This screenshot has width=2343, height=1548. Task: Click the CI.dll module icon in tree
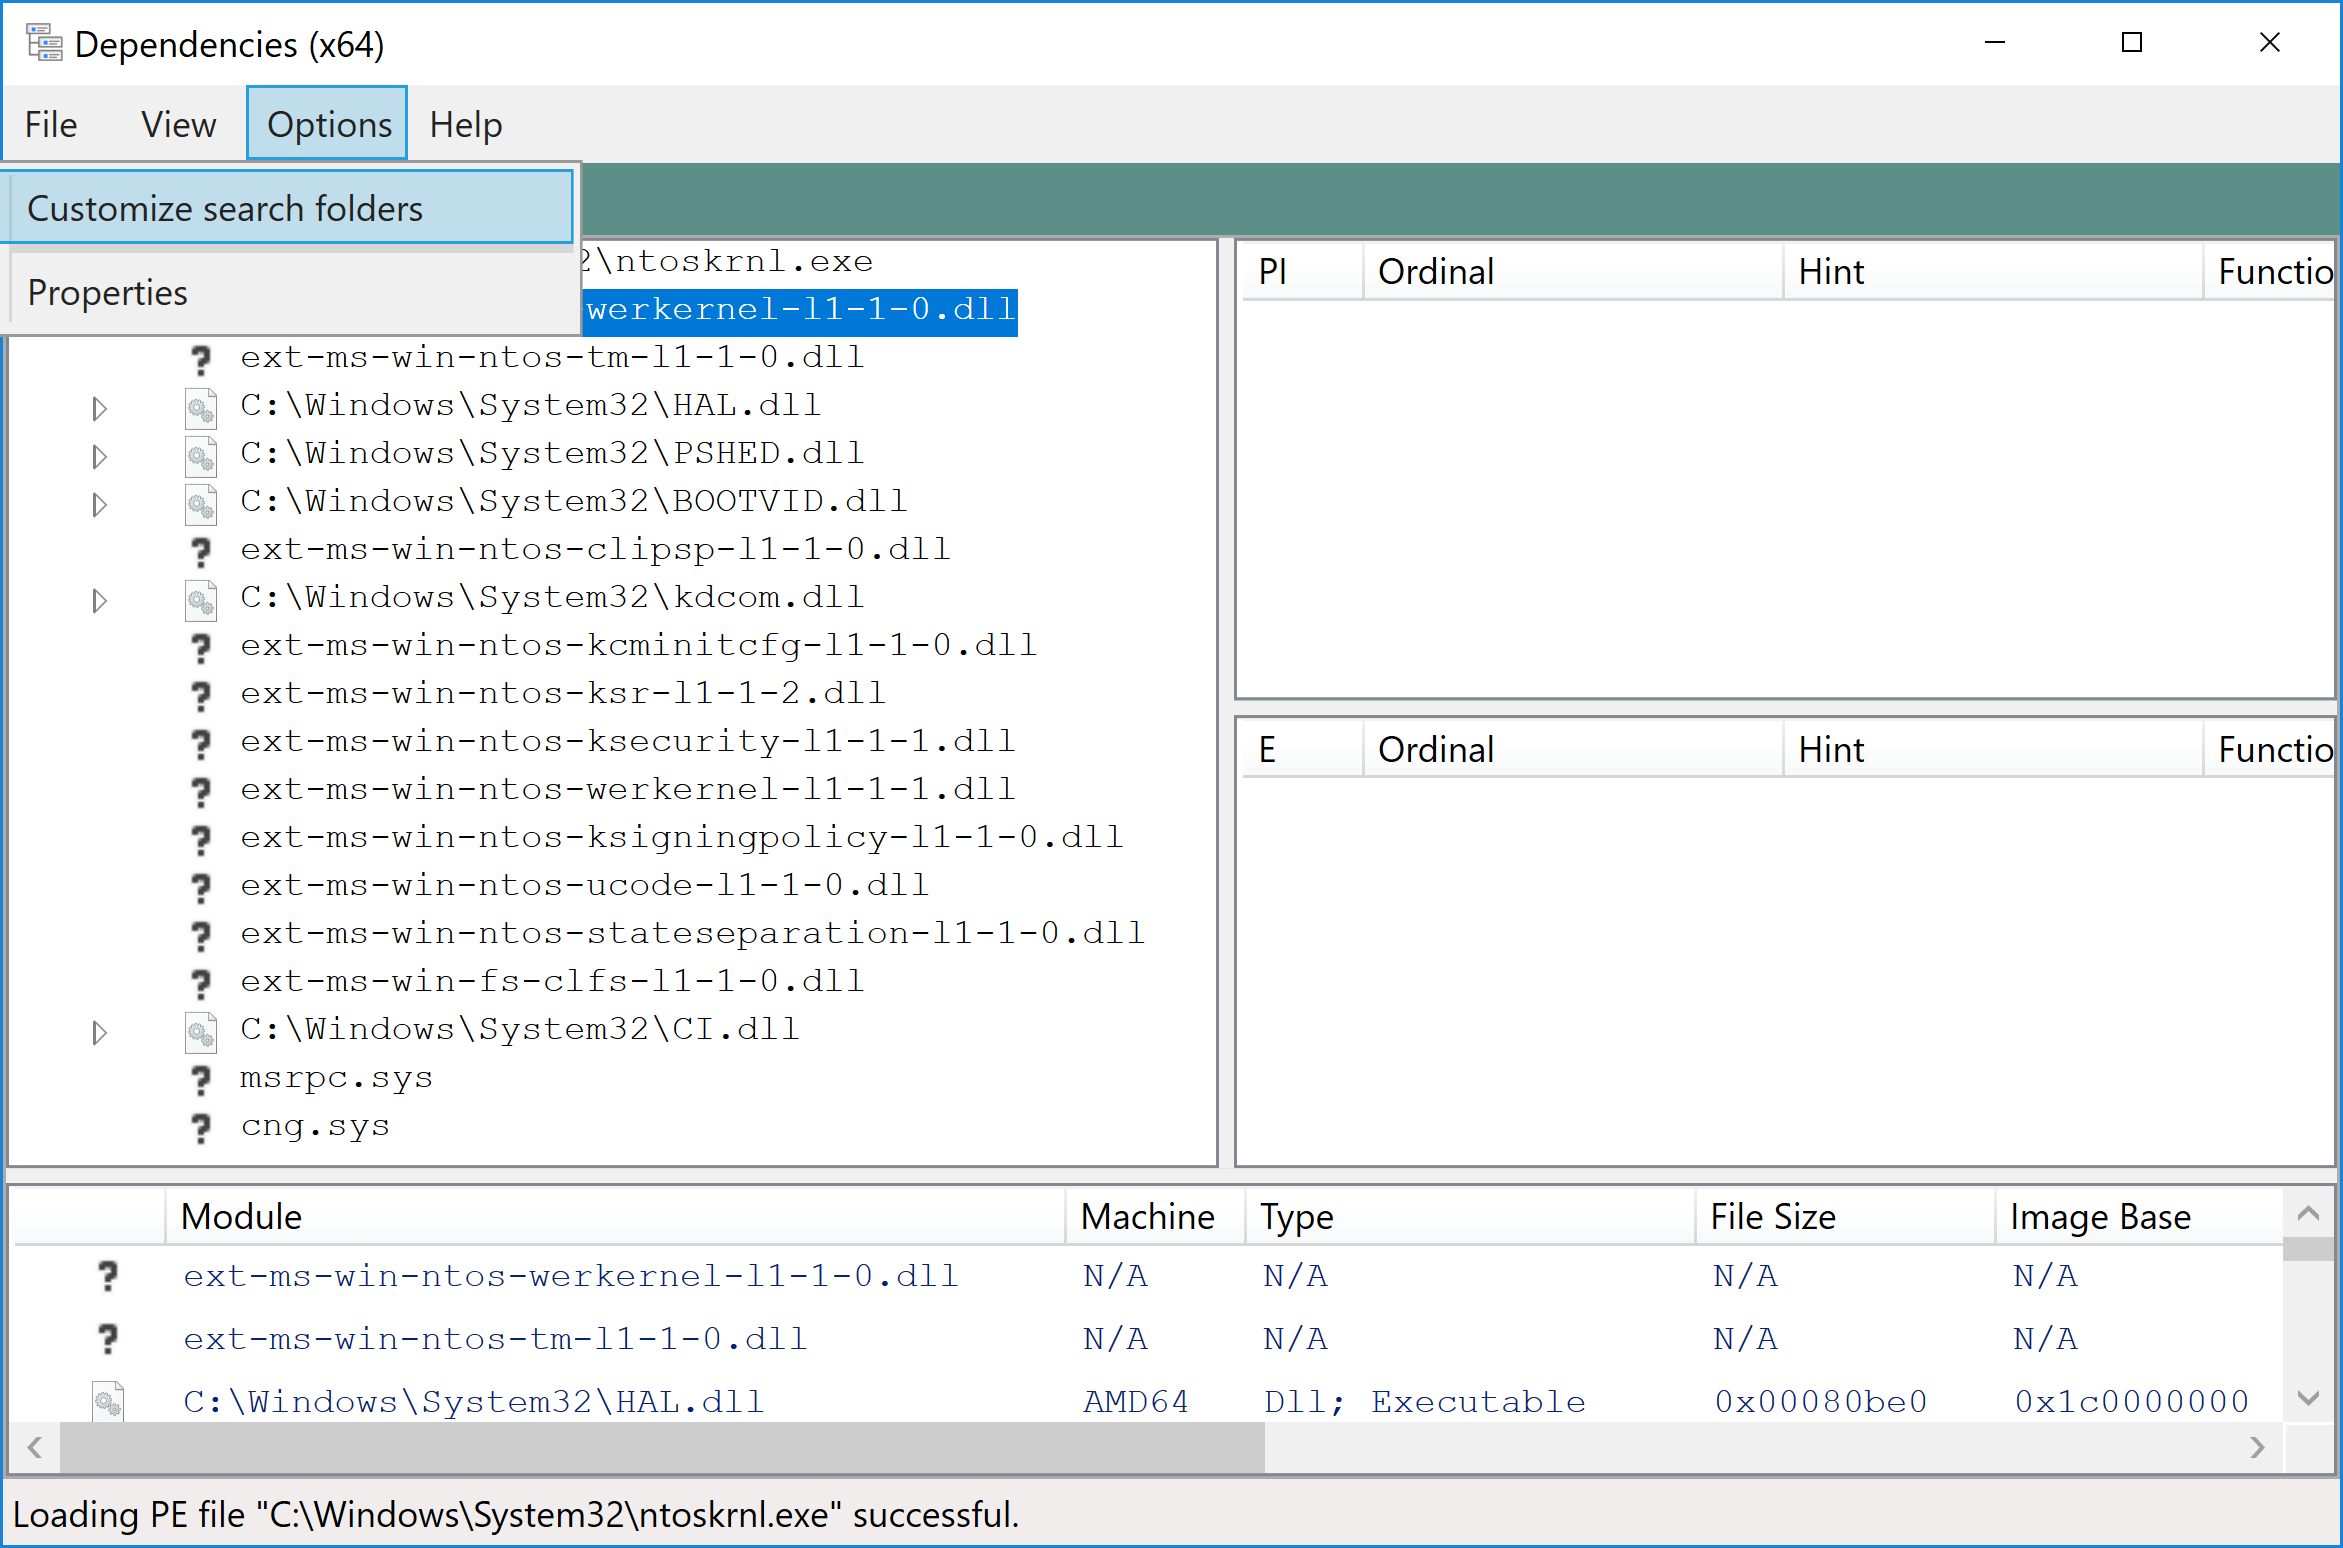click(x=201, y=1031)
